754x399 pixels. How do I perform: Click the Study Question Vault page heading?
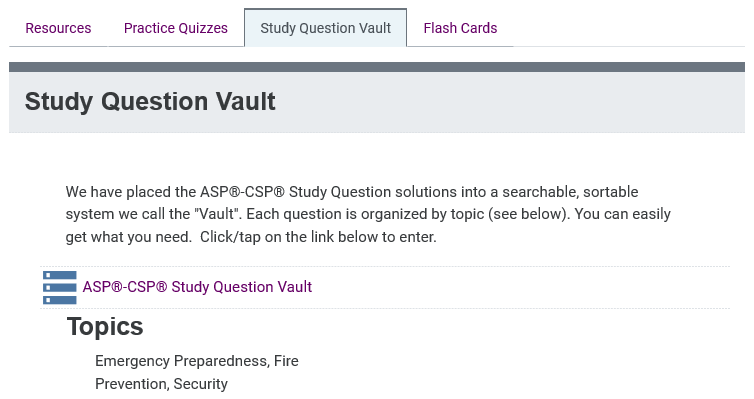[150, 101]
